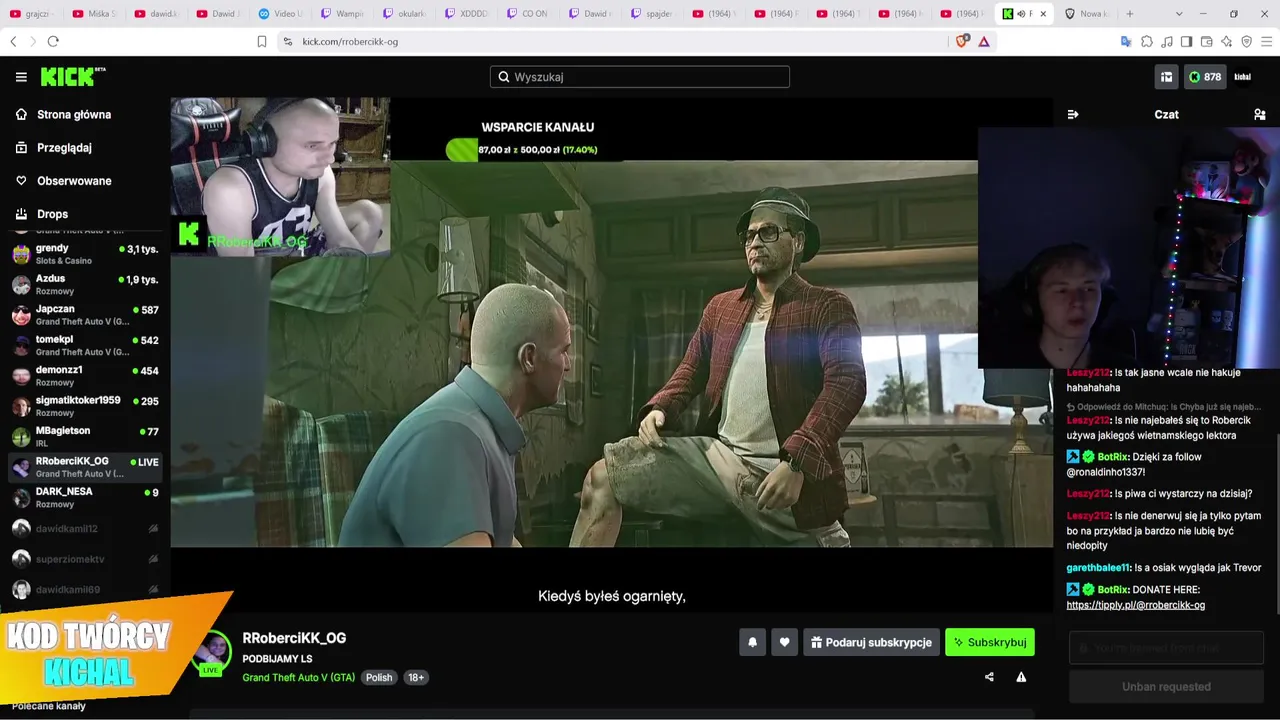Switch to the XDDDD Twitch tab
This screenshot has width=1280, height=720.
(468, 14)
